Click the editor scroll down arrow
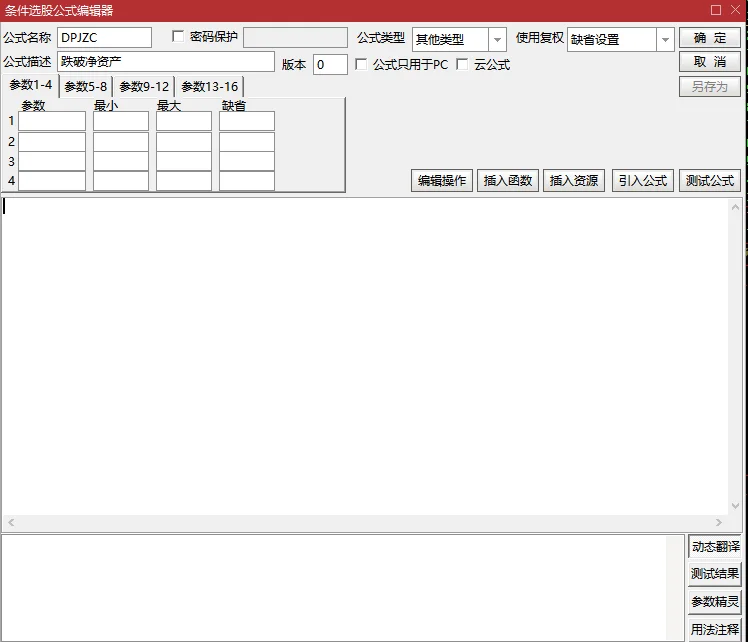Image resolution: width=748 pixels, height=642 pixels. (x=735, y=506)
